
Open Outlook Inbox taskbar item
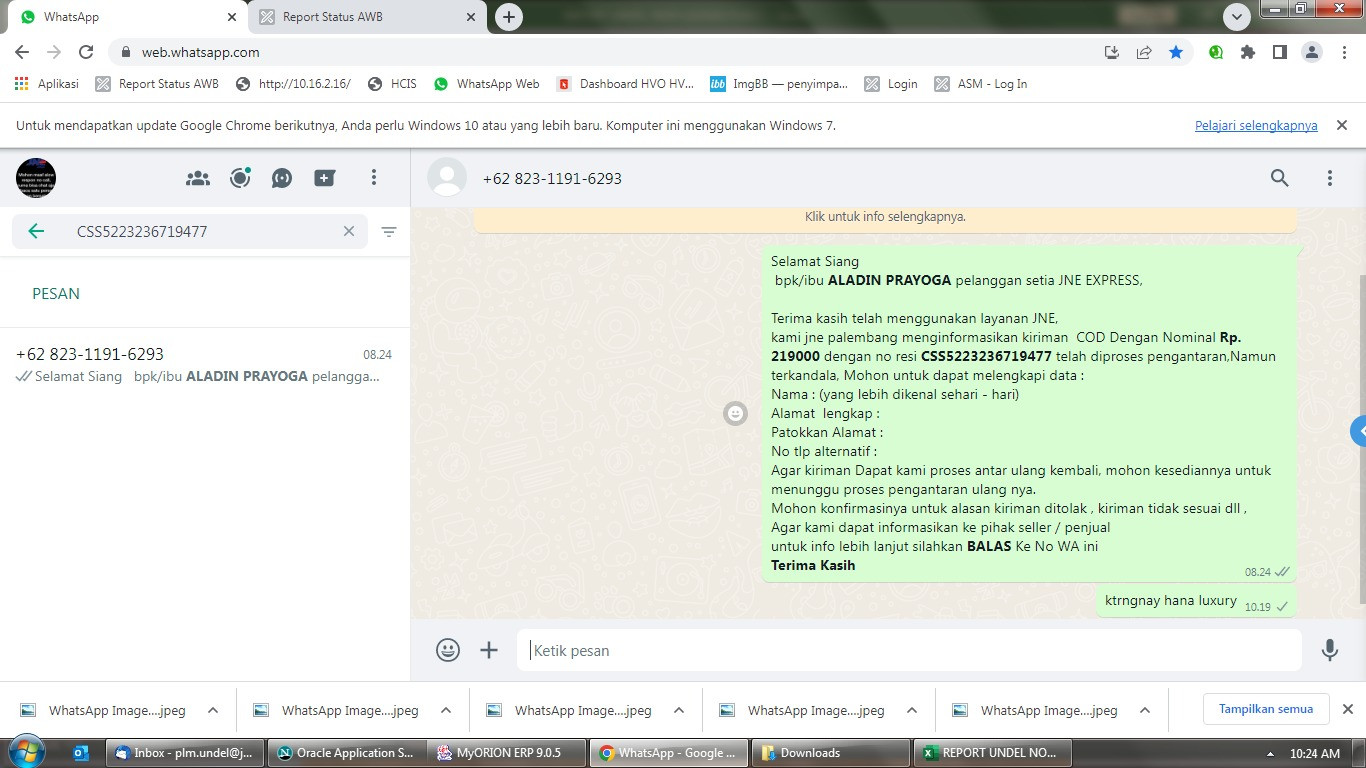click(x=184, y=753)
